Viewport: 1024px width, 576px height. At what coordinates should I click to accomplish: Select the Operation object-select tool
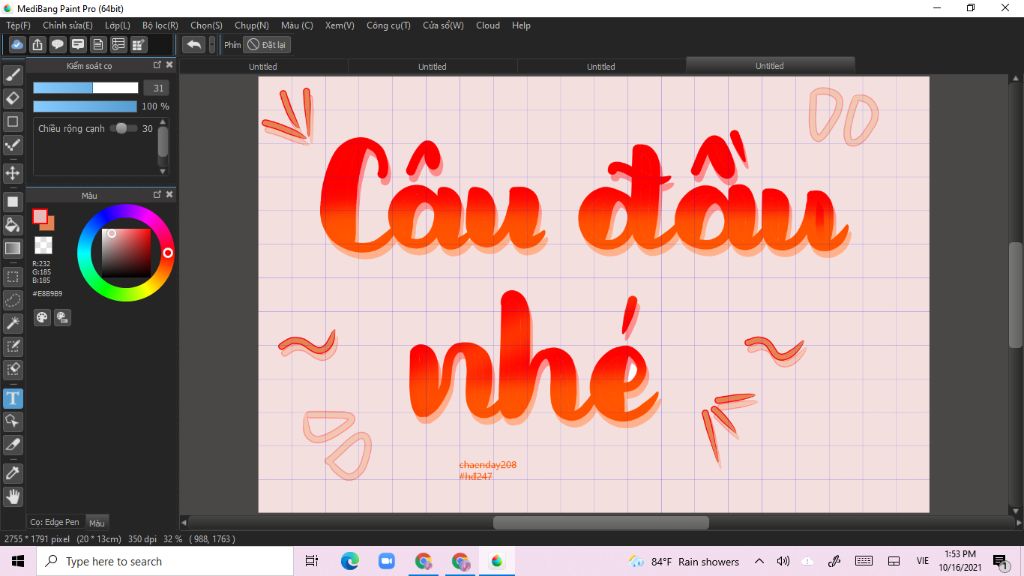(12, 421)
